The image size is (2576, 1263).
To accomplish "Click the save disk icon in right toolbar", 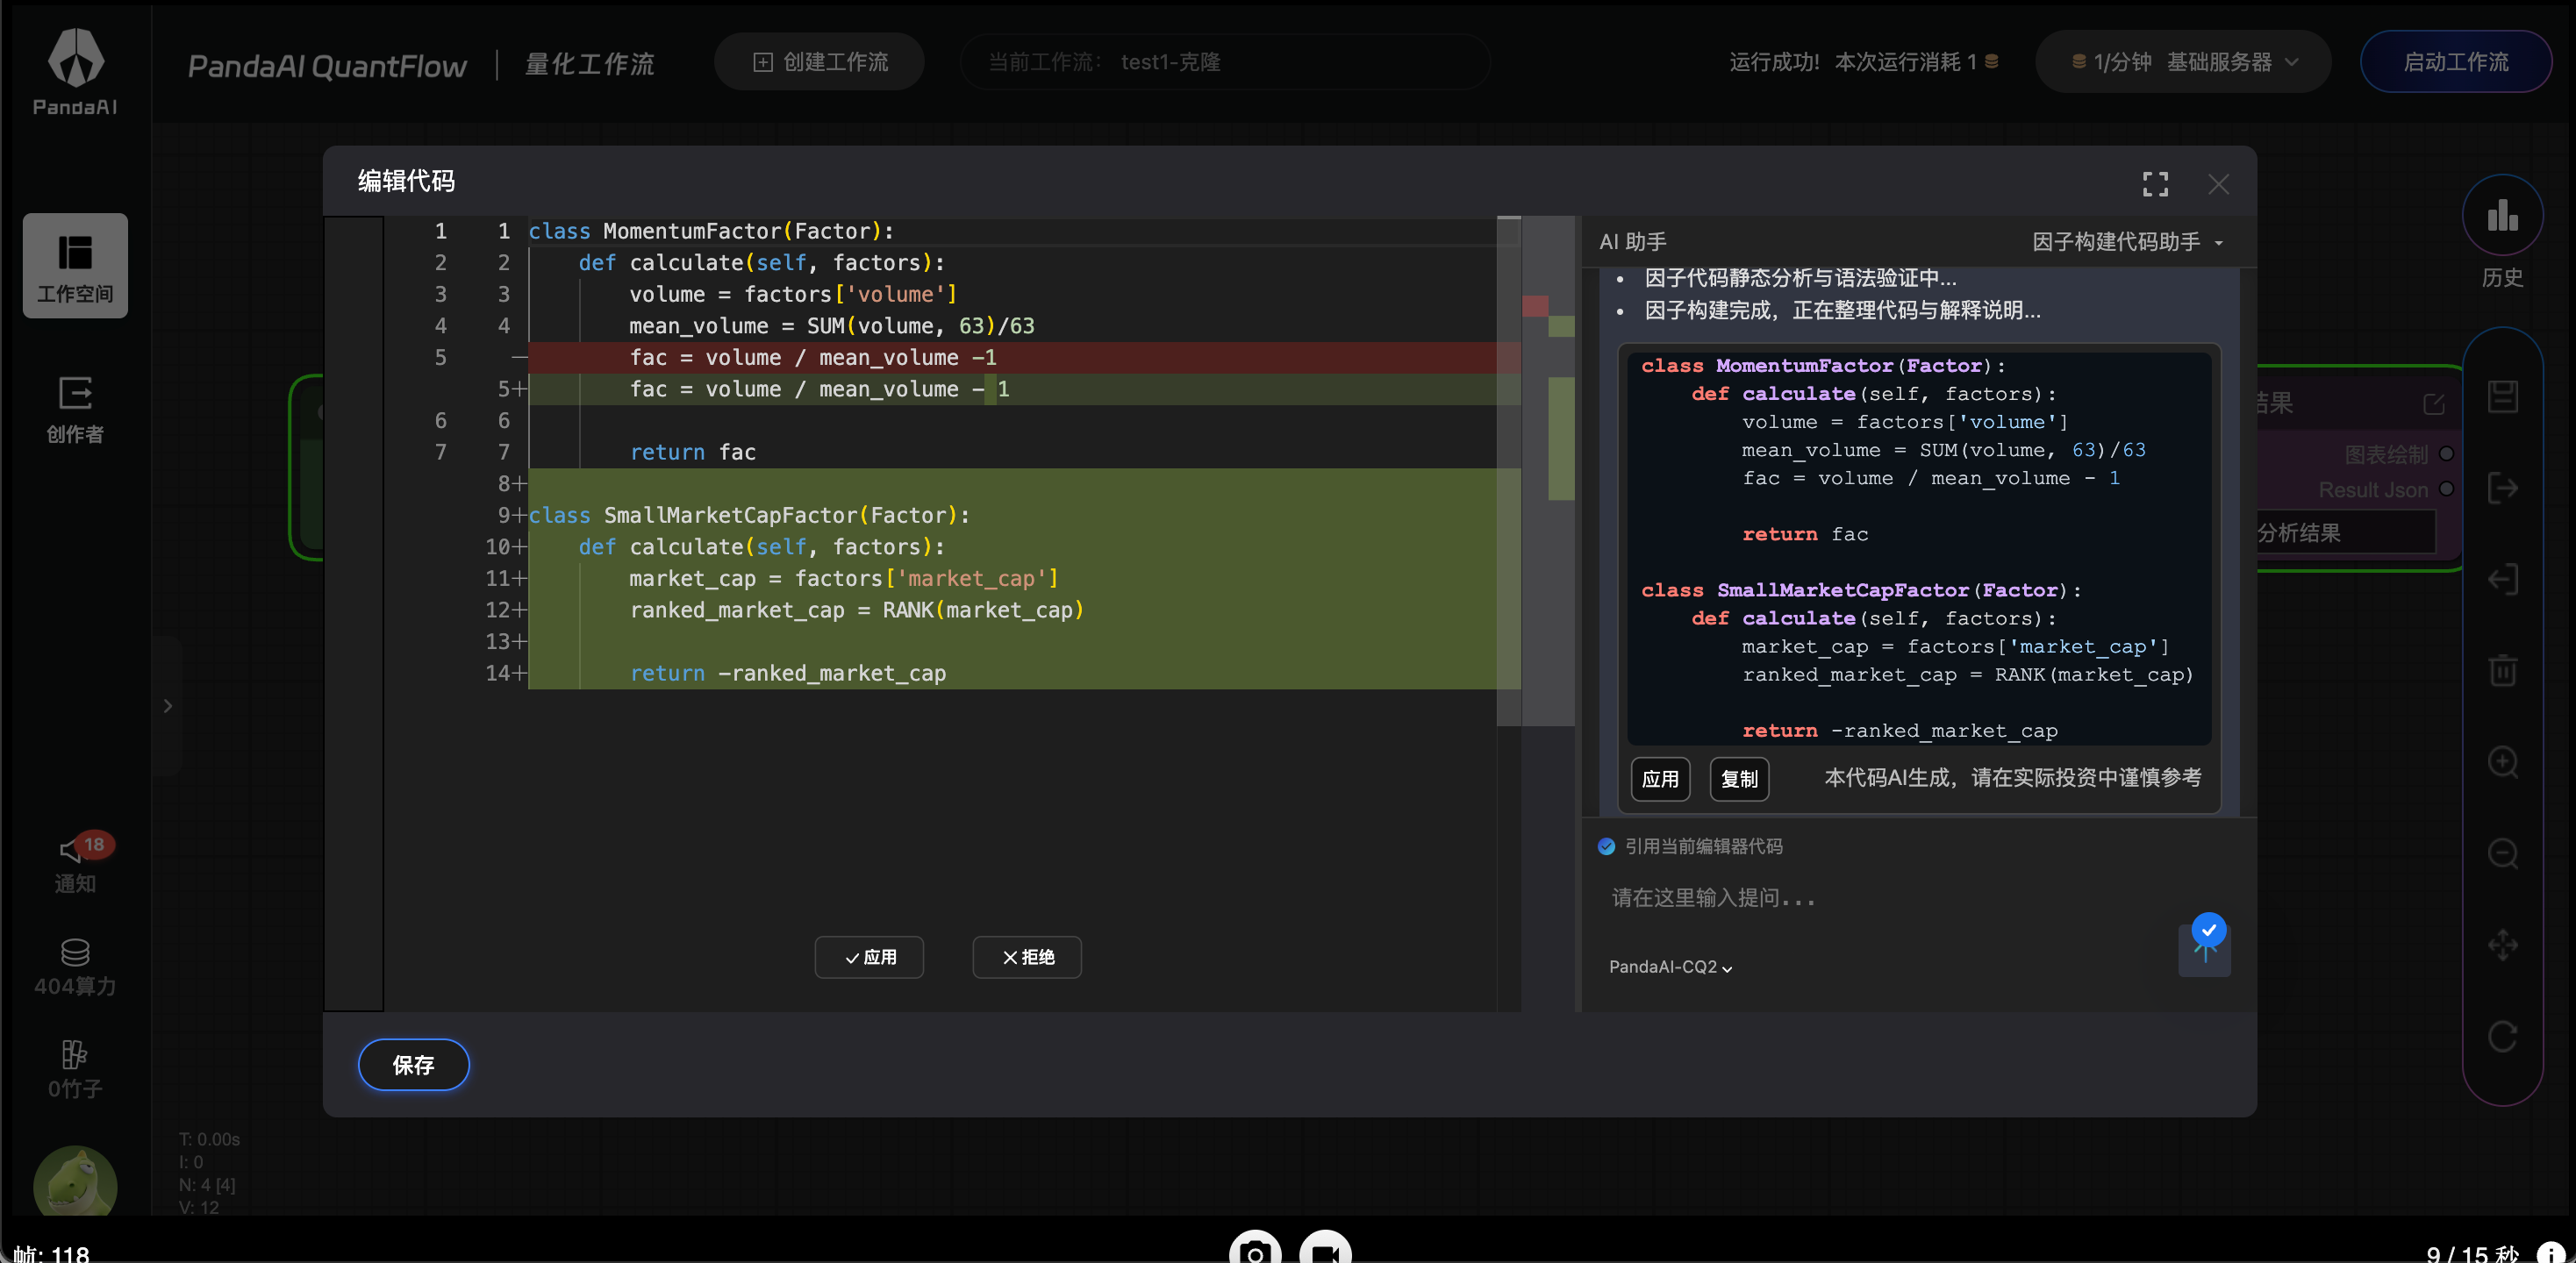I will (2502, 396).
